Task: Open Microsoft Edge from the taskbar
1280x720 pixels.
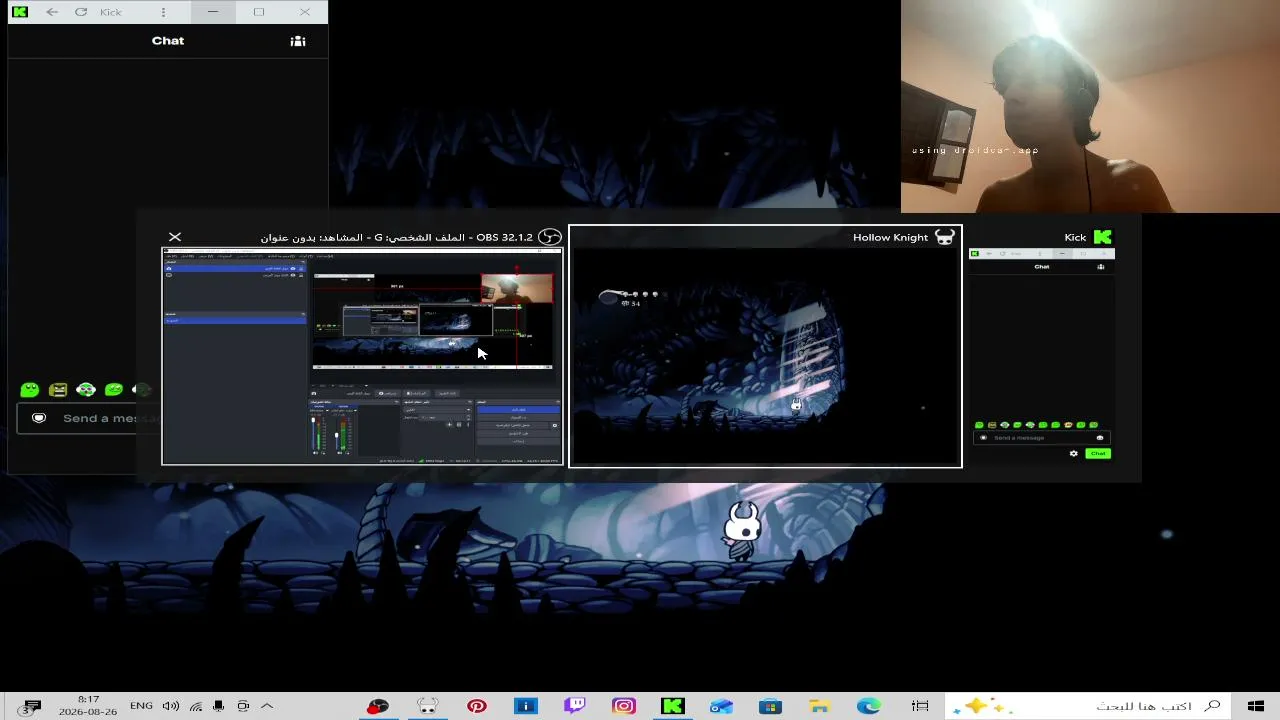Action: 868,706
